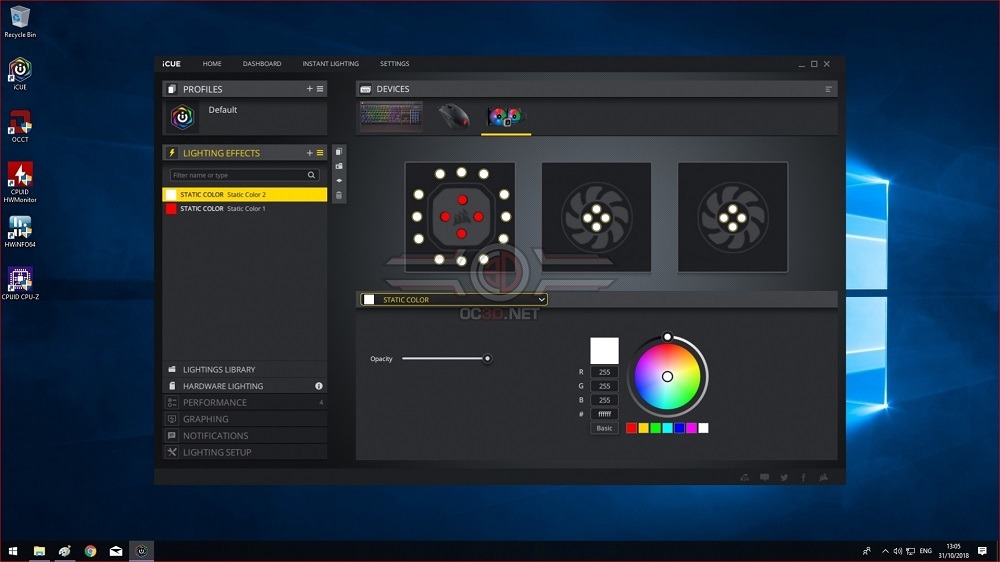
Task: Click the Filter name or type field
Action: 244,175
